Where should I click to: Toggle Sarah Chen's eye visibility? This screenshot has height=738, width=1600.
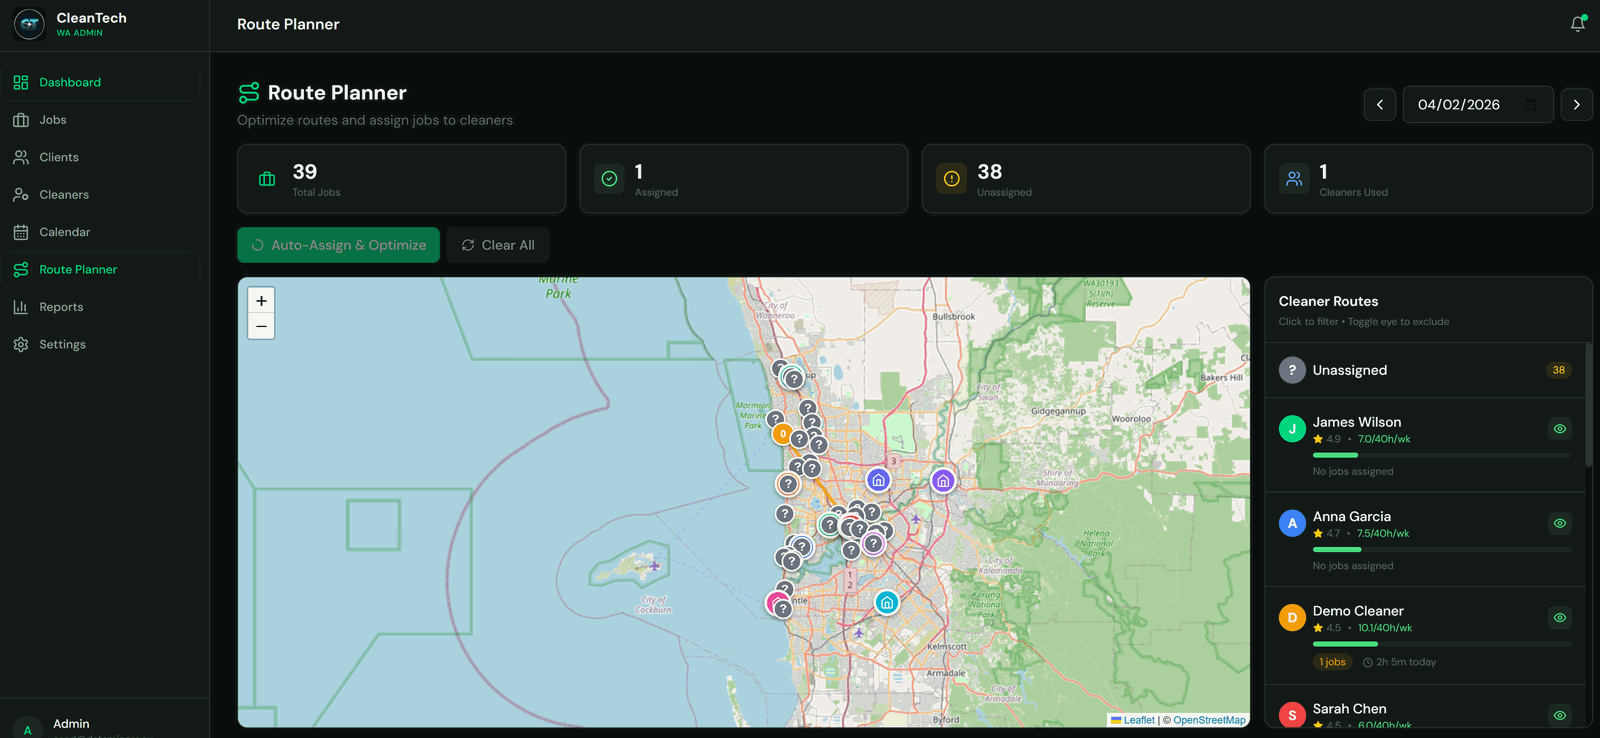pos(1559,715)
